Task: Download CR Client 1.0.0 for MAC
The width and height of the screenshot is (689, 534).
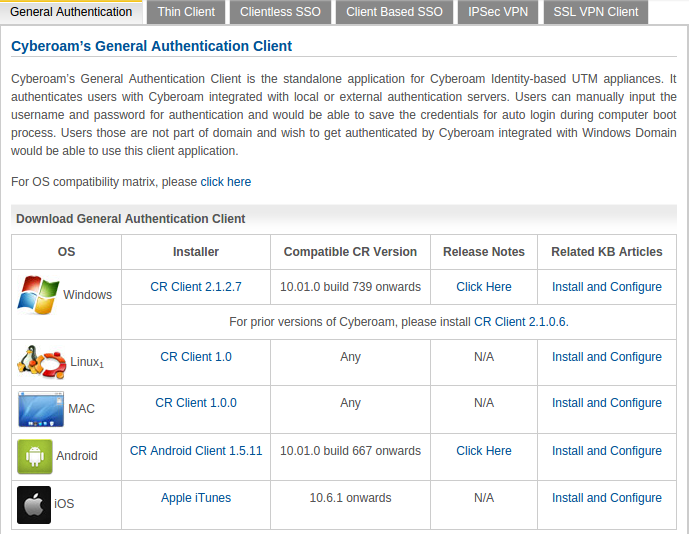Action: [196, 403]
